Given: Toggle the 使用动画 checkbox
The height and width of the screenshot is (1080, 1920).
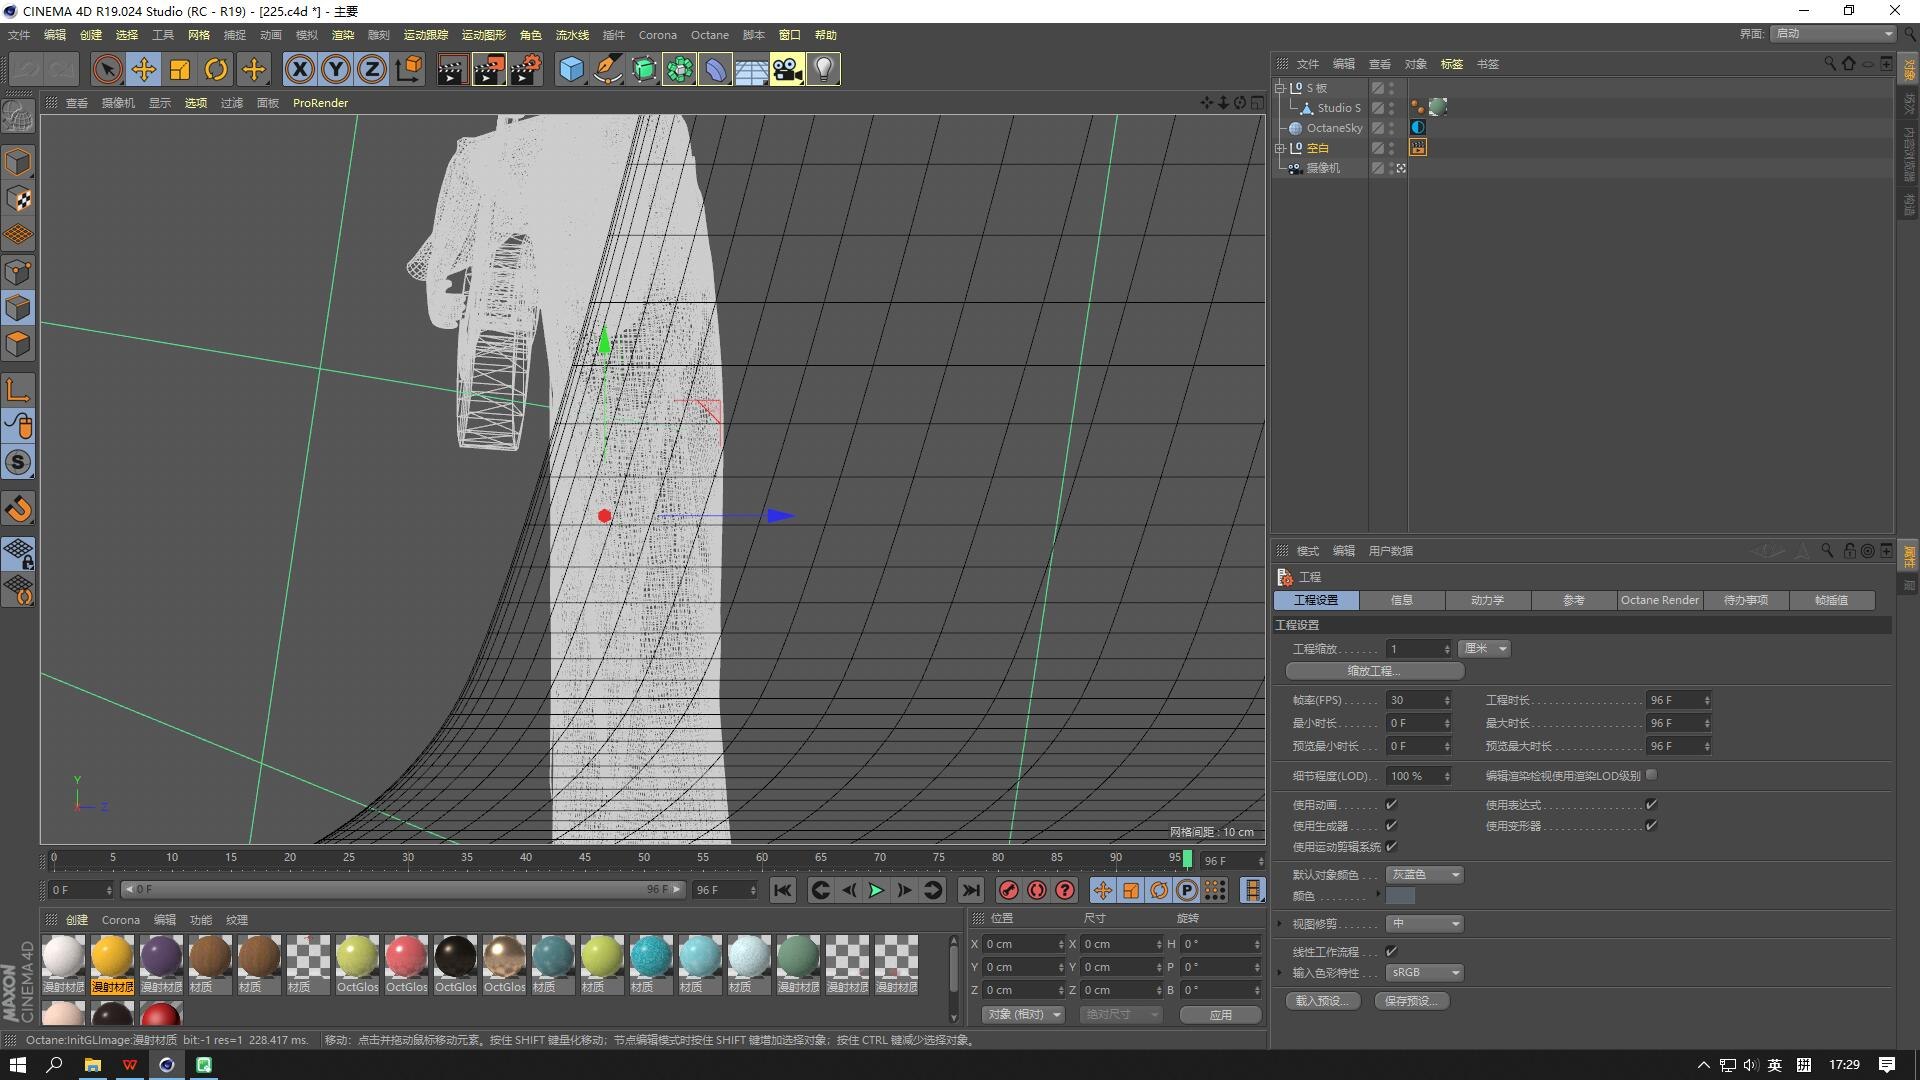Looking at the screenshot, I should pos(1391,804).
